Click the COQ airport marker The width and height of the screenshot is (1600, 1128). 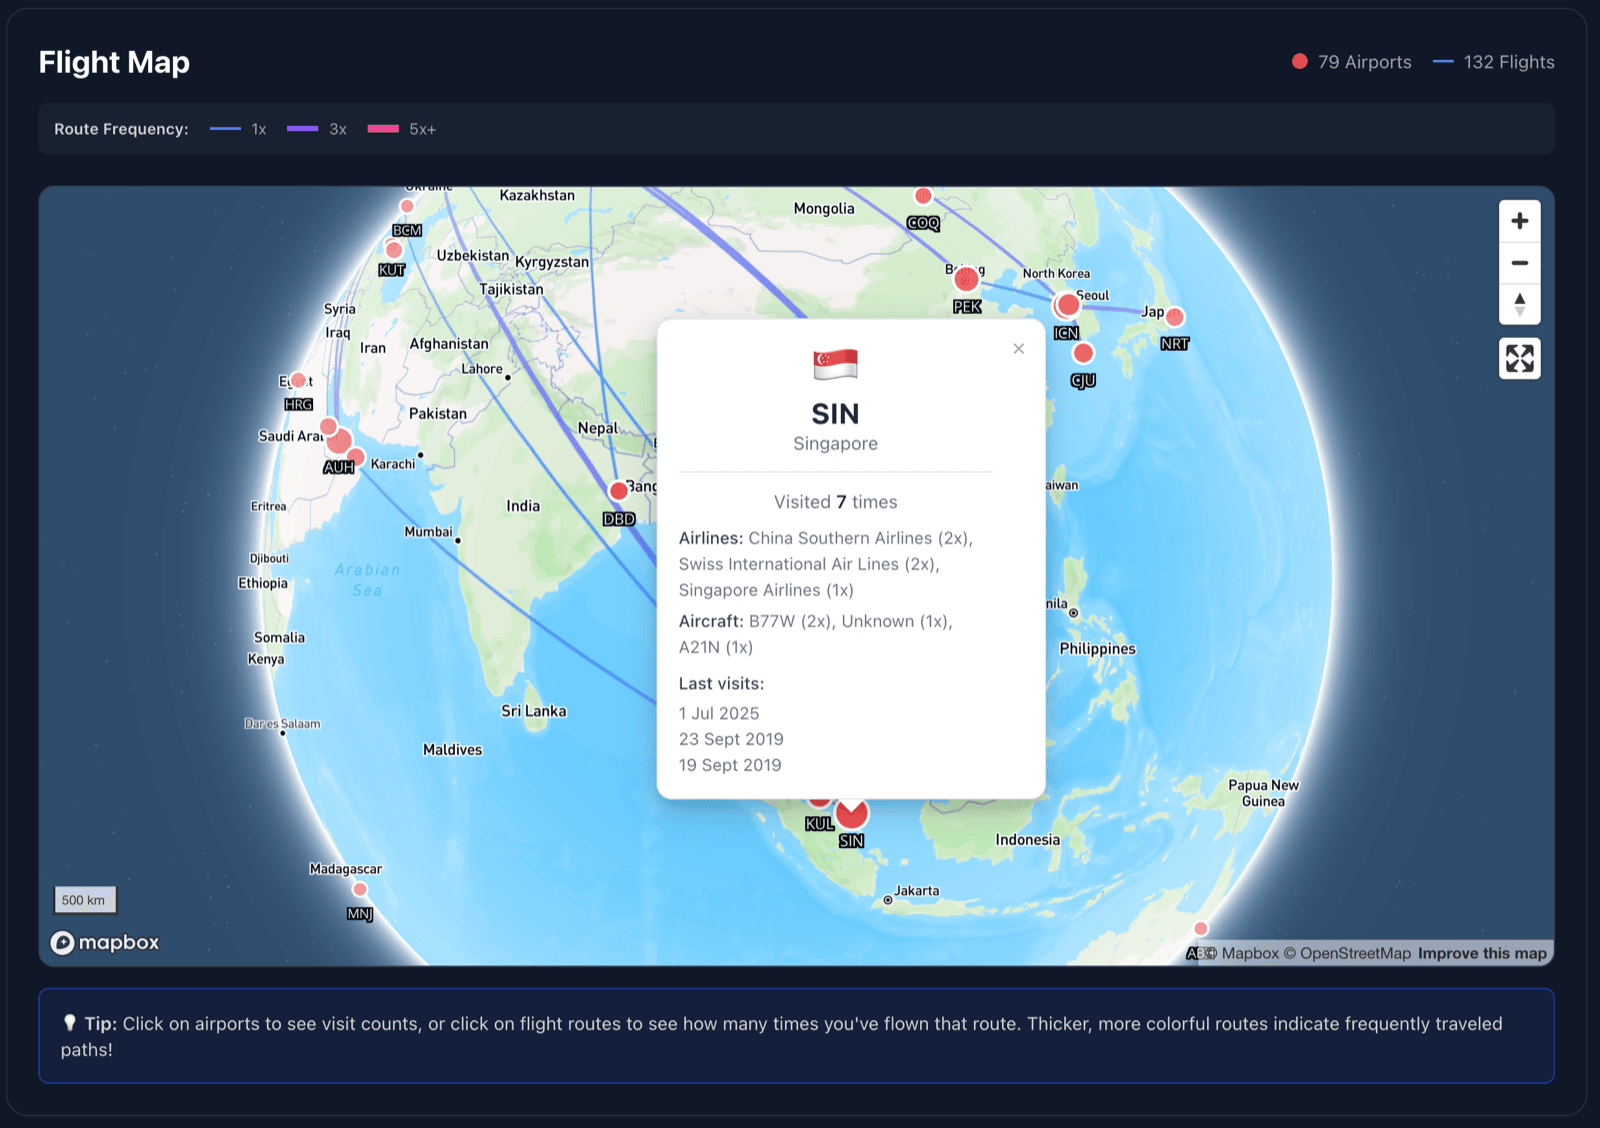point(923,196)
